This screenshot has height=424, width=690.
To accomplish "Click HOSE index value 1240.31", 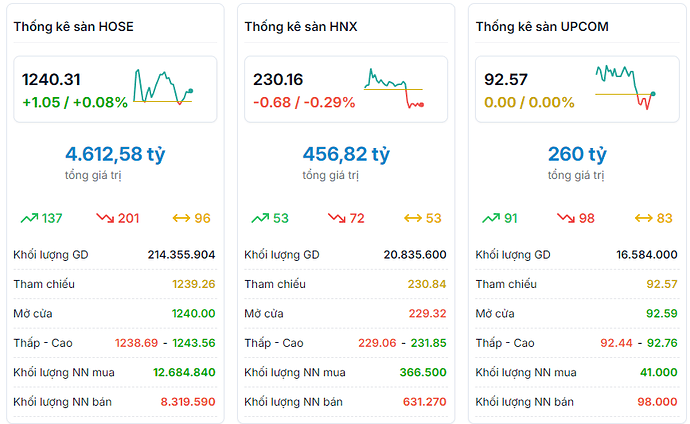I will point(51,80).
